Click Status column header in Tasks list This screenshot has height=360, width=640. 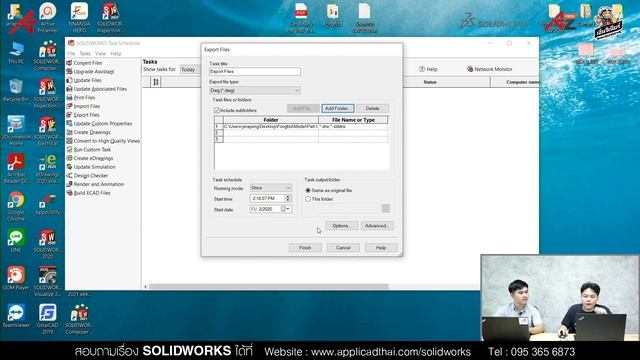[x=430, y=82]
